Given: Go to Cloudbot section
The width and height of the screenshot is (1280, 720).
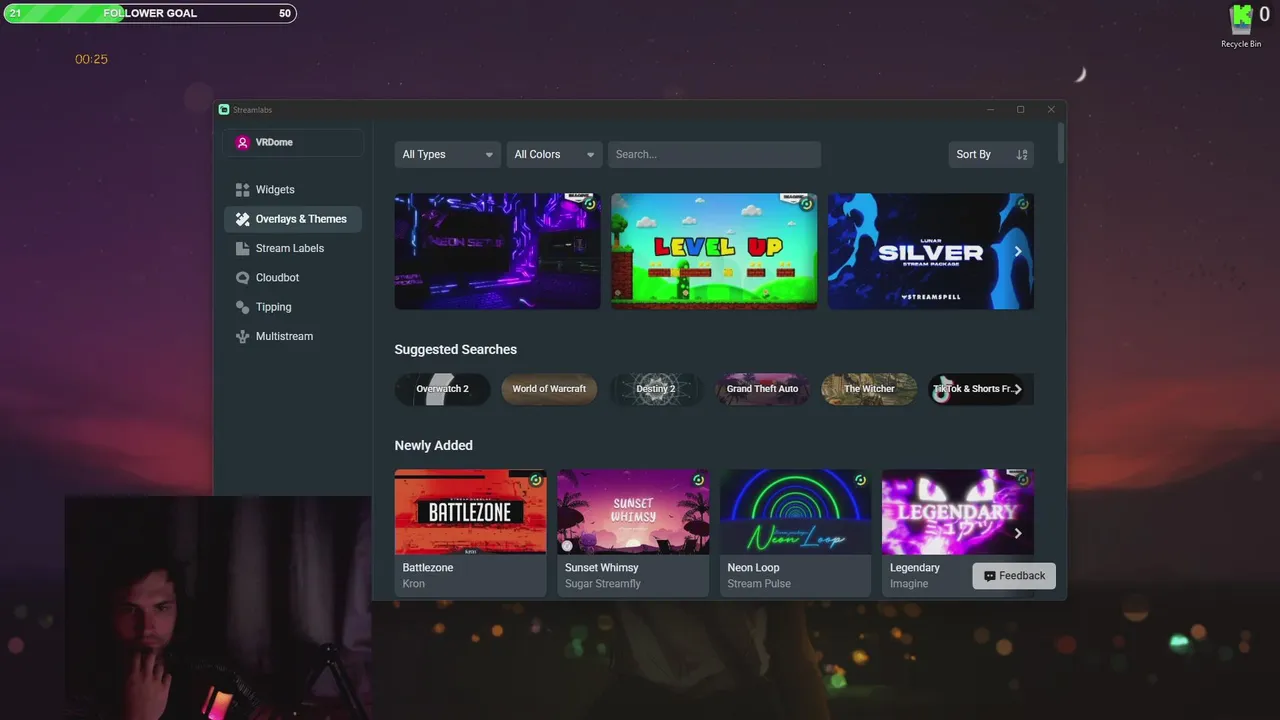Looking at the screenshot, I should pyautogui.click(x=292, y=278).
